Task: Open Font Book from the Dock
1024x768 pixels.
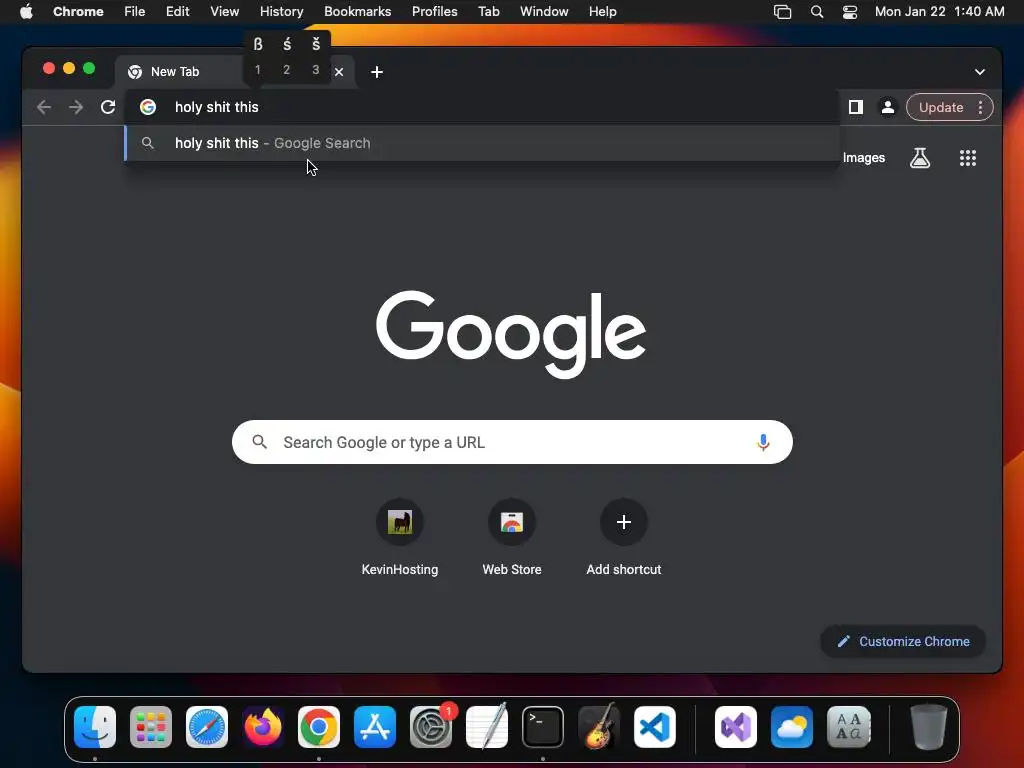Action: tap(848, 727)
